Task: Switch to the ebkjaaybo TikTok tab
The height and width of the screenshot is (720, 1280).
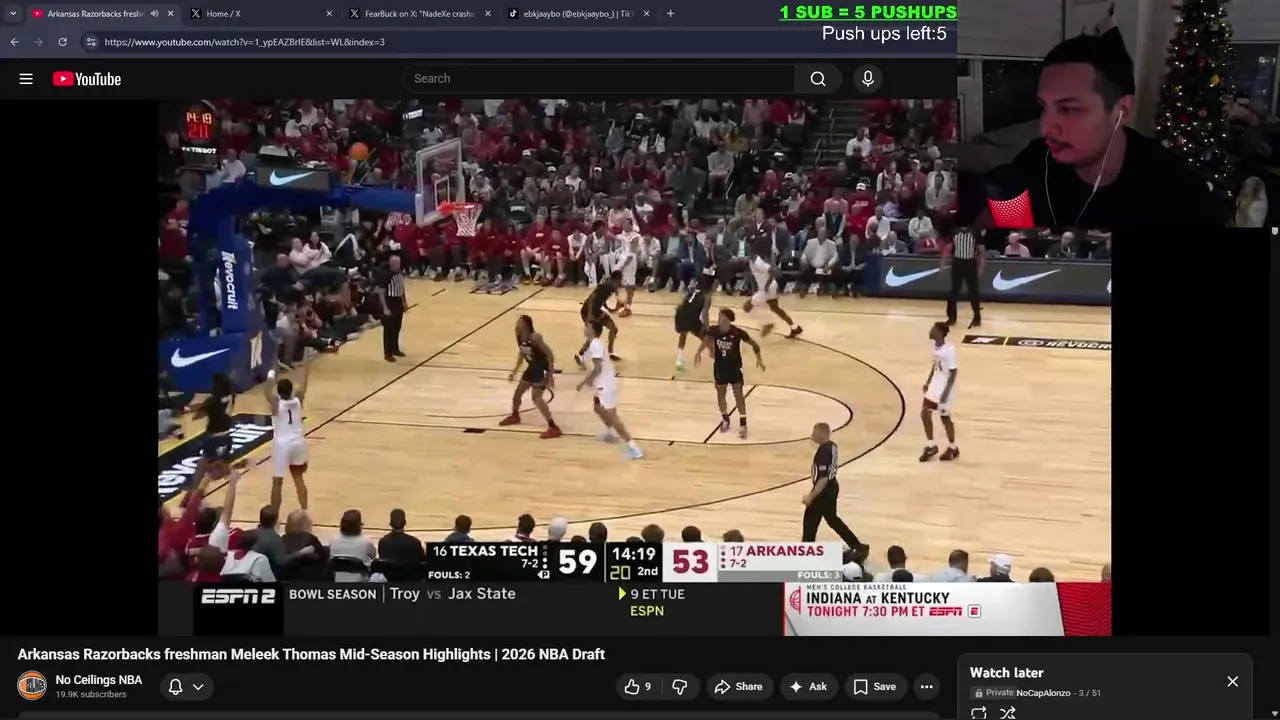Action: (x=578, y=14)
